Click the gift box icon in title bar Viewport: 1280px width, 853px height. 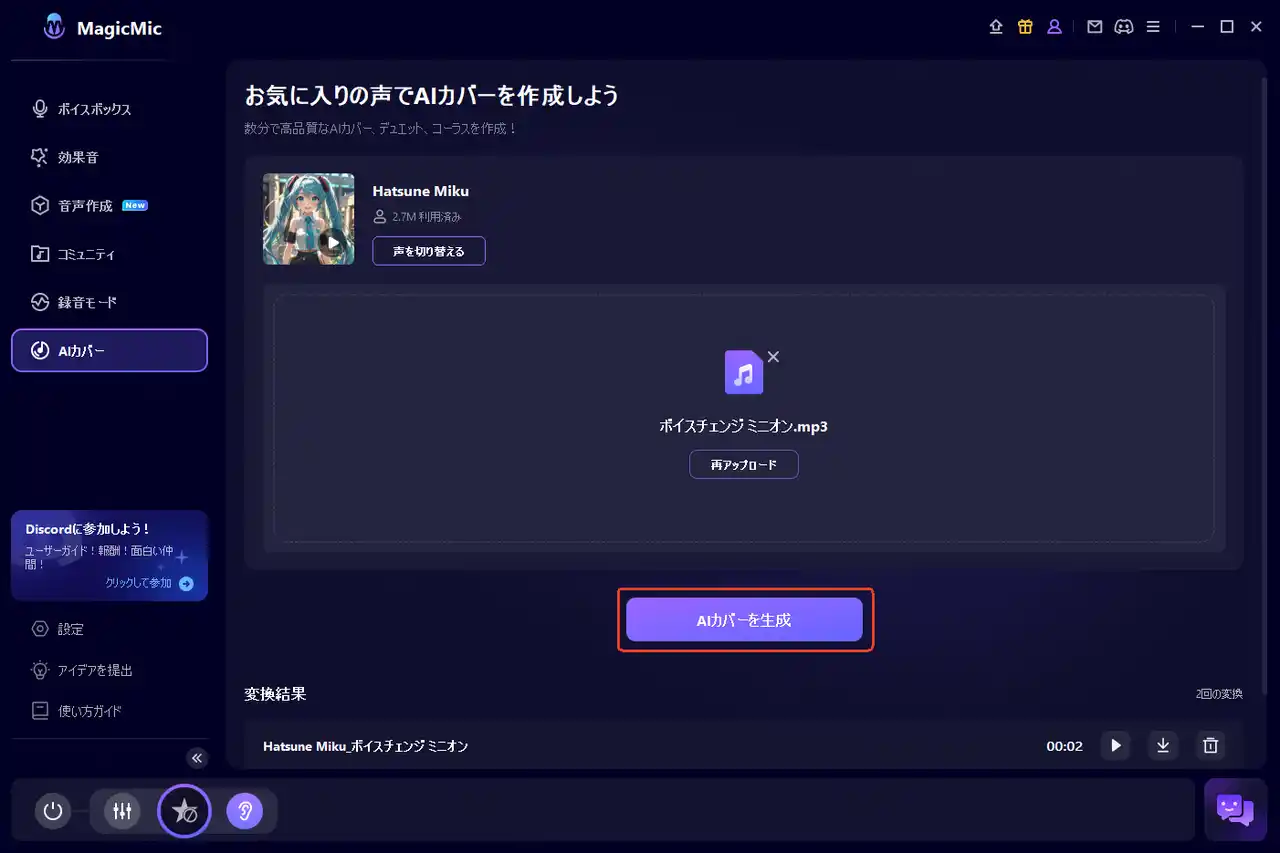[1025, 27]
